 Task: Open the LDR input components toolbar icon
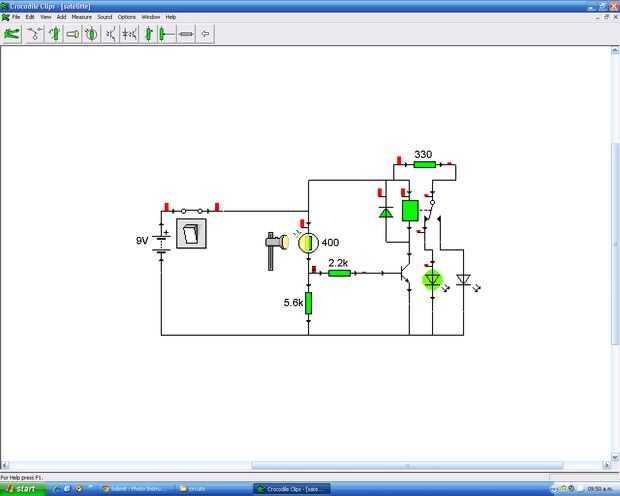(x=92, y=34)
